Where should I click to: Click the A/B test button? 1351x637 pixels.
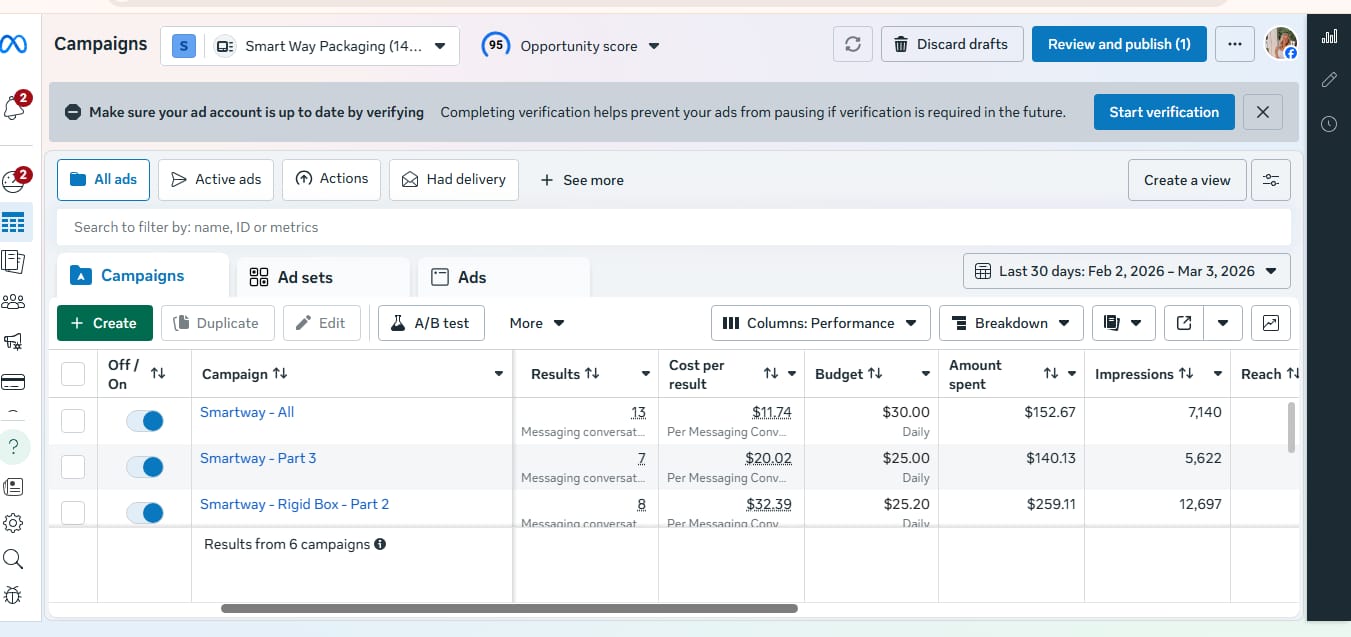(x=431, y=323)
